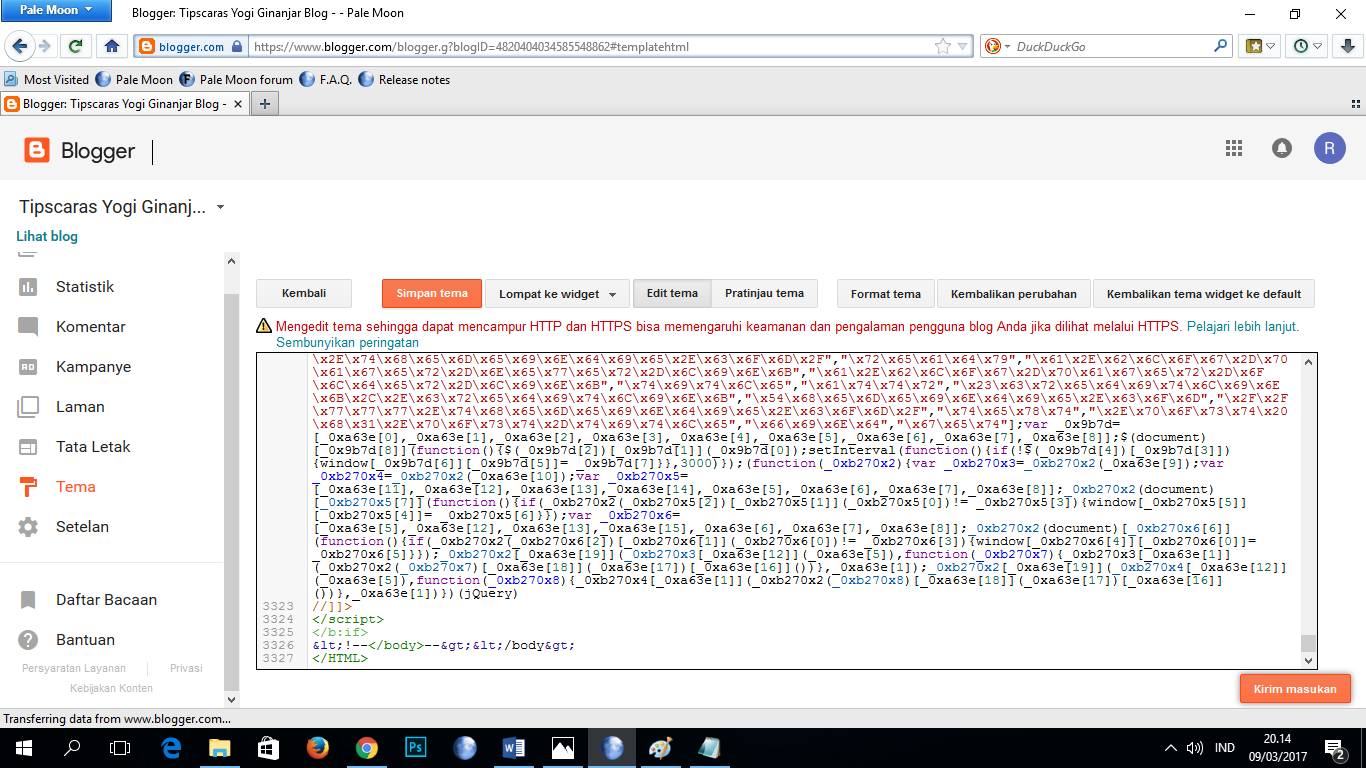Open Tata Letak from its layout icon

coord(28,447)
